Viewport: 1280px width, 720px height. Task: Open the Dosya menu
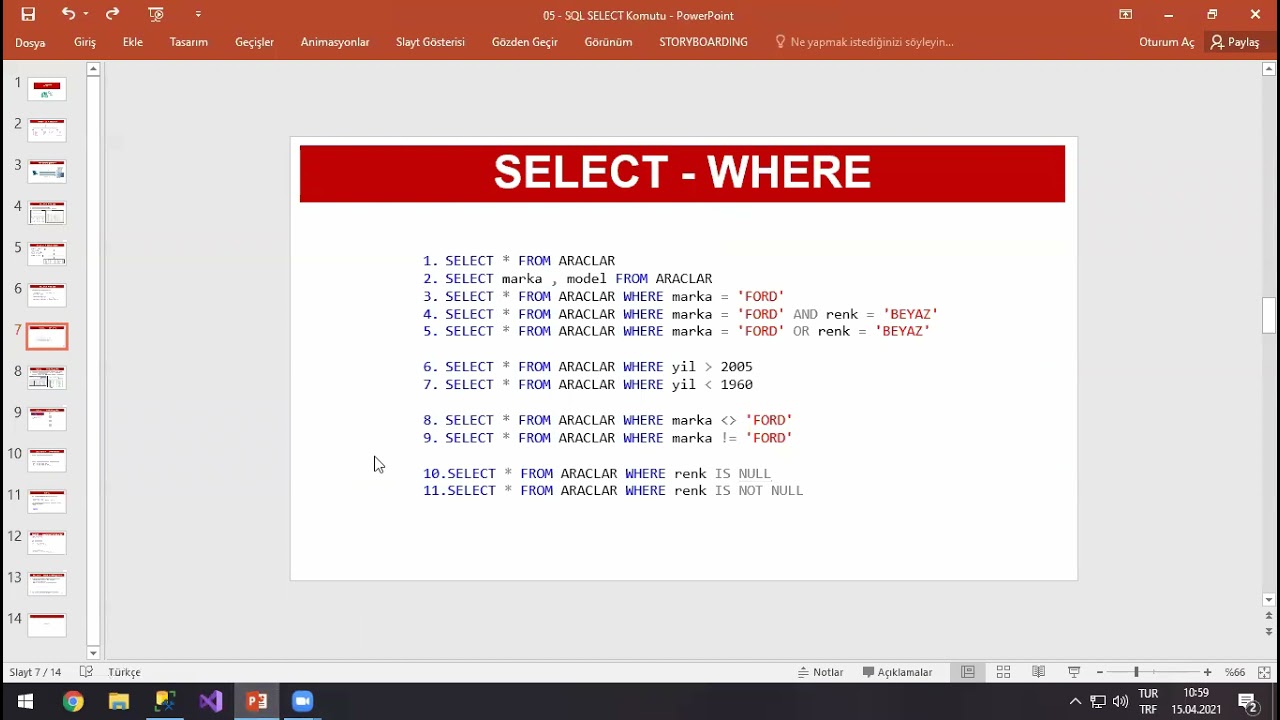point(30,42)
